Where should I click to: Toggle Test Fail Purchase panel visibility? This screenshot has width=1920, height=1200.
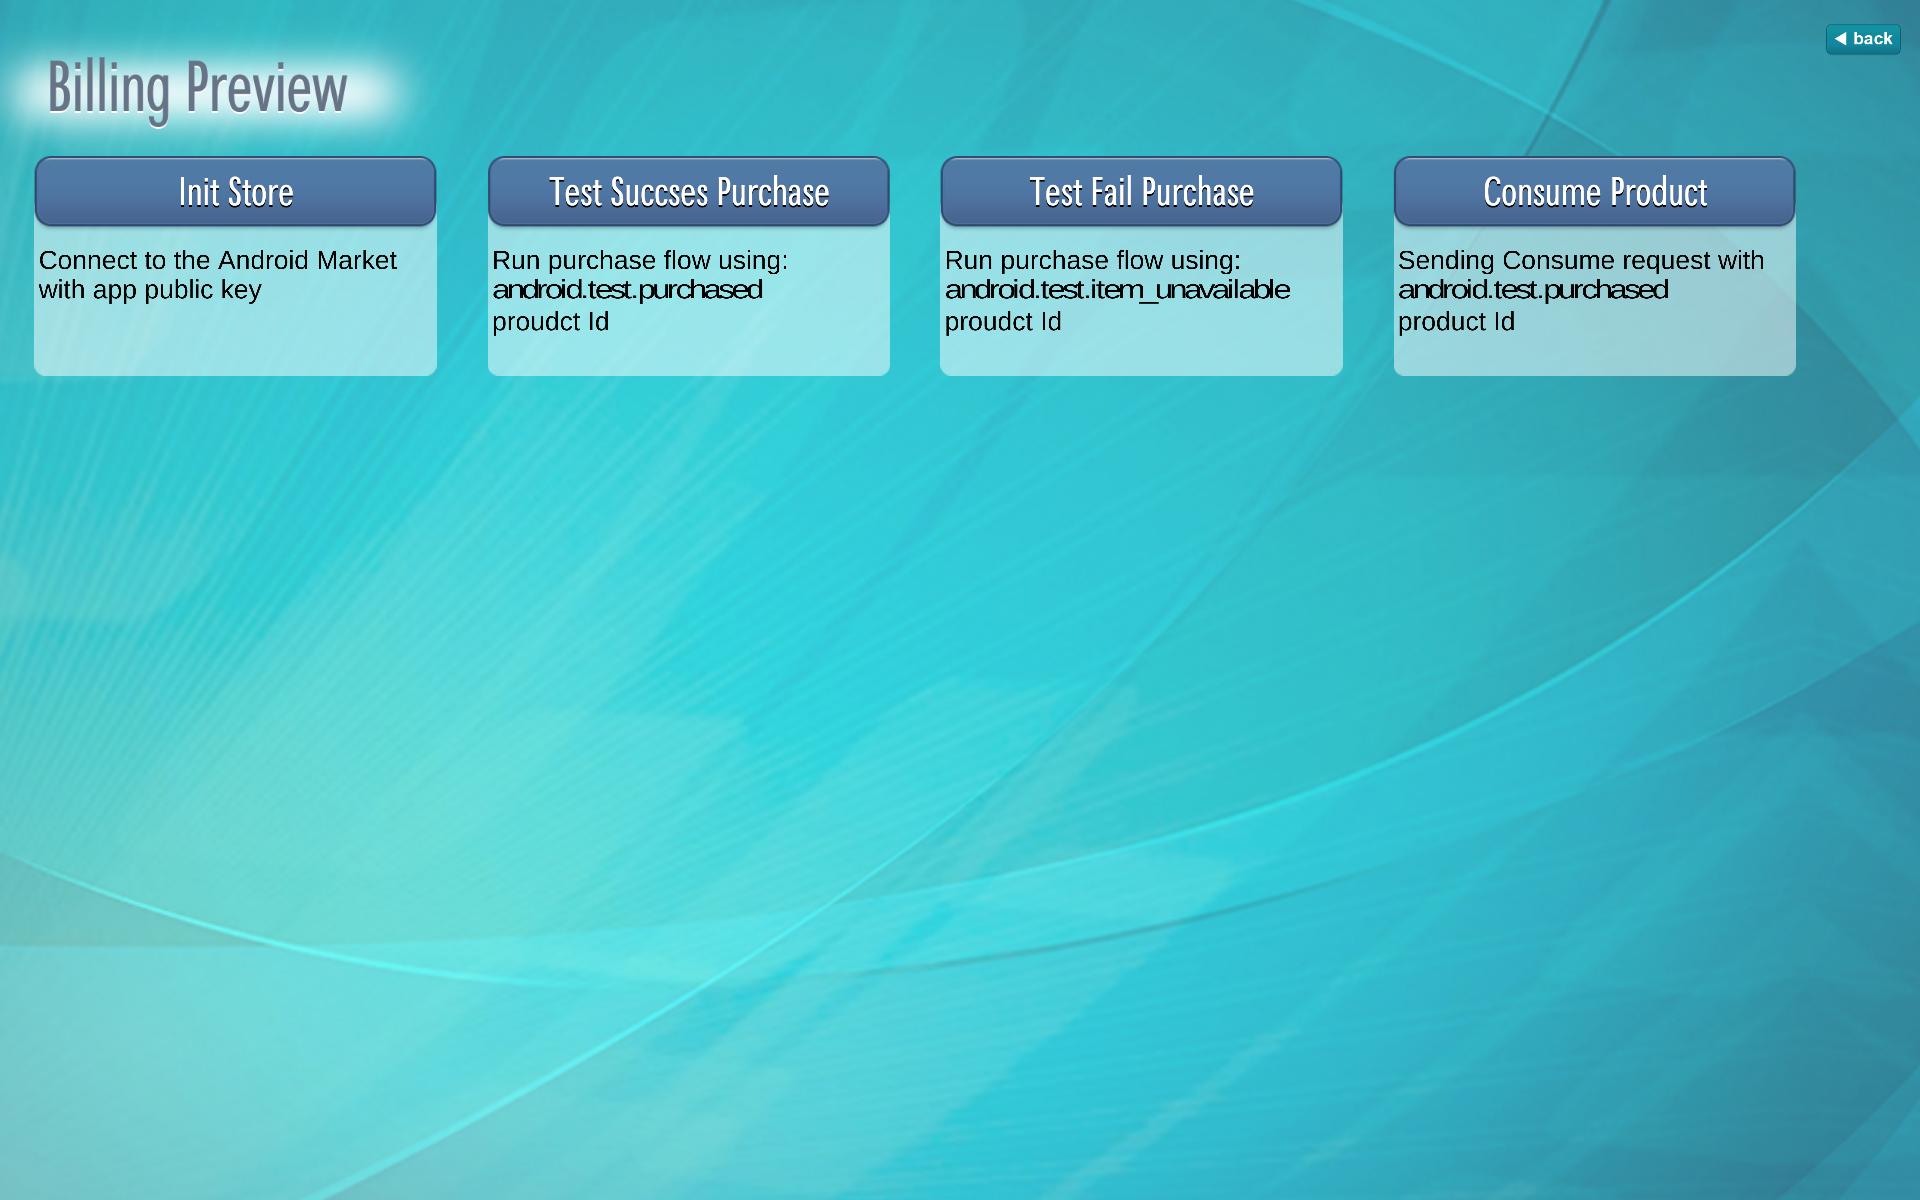click(1142, 191)
